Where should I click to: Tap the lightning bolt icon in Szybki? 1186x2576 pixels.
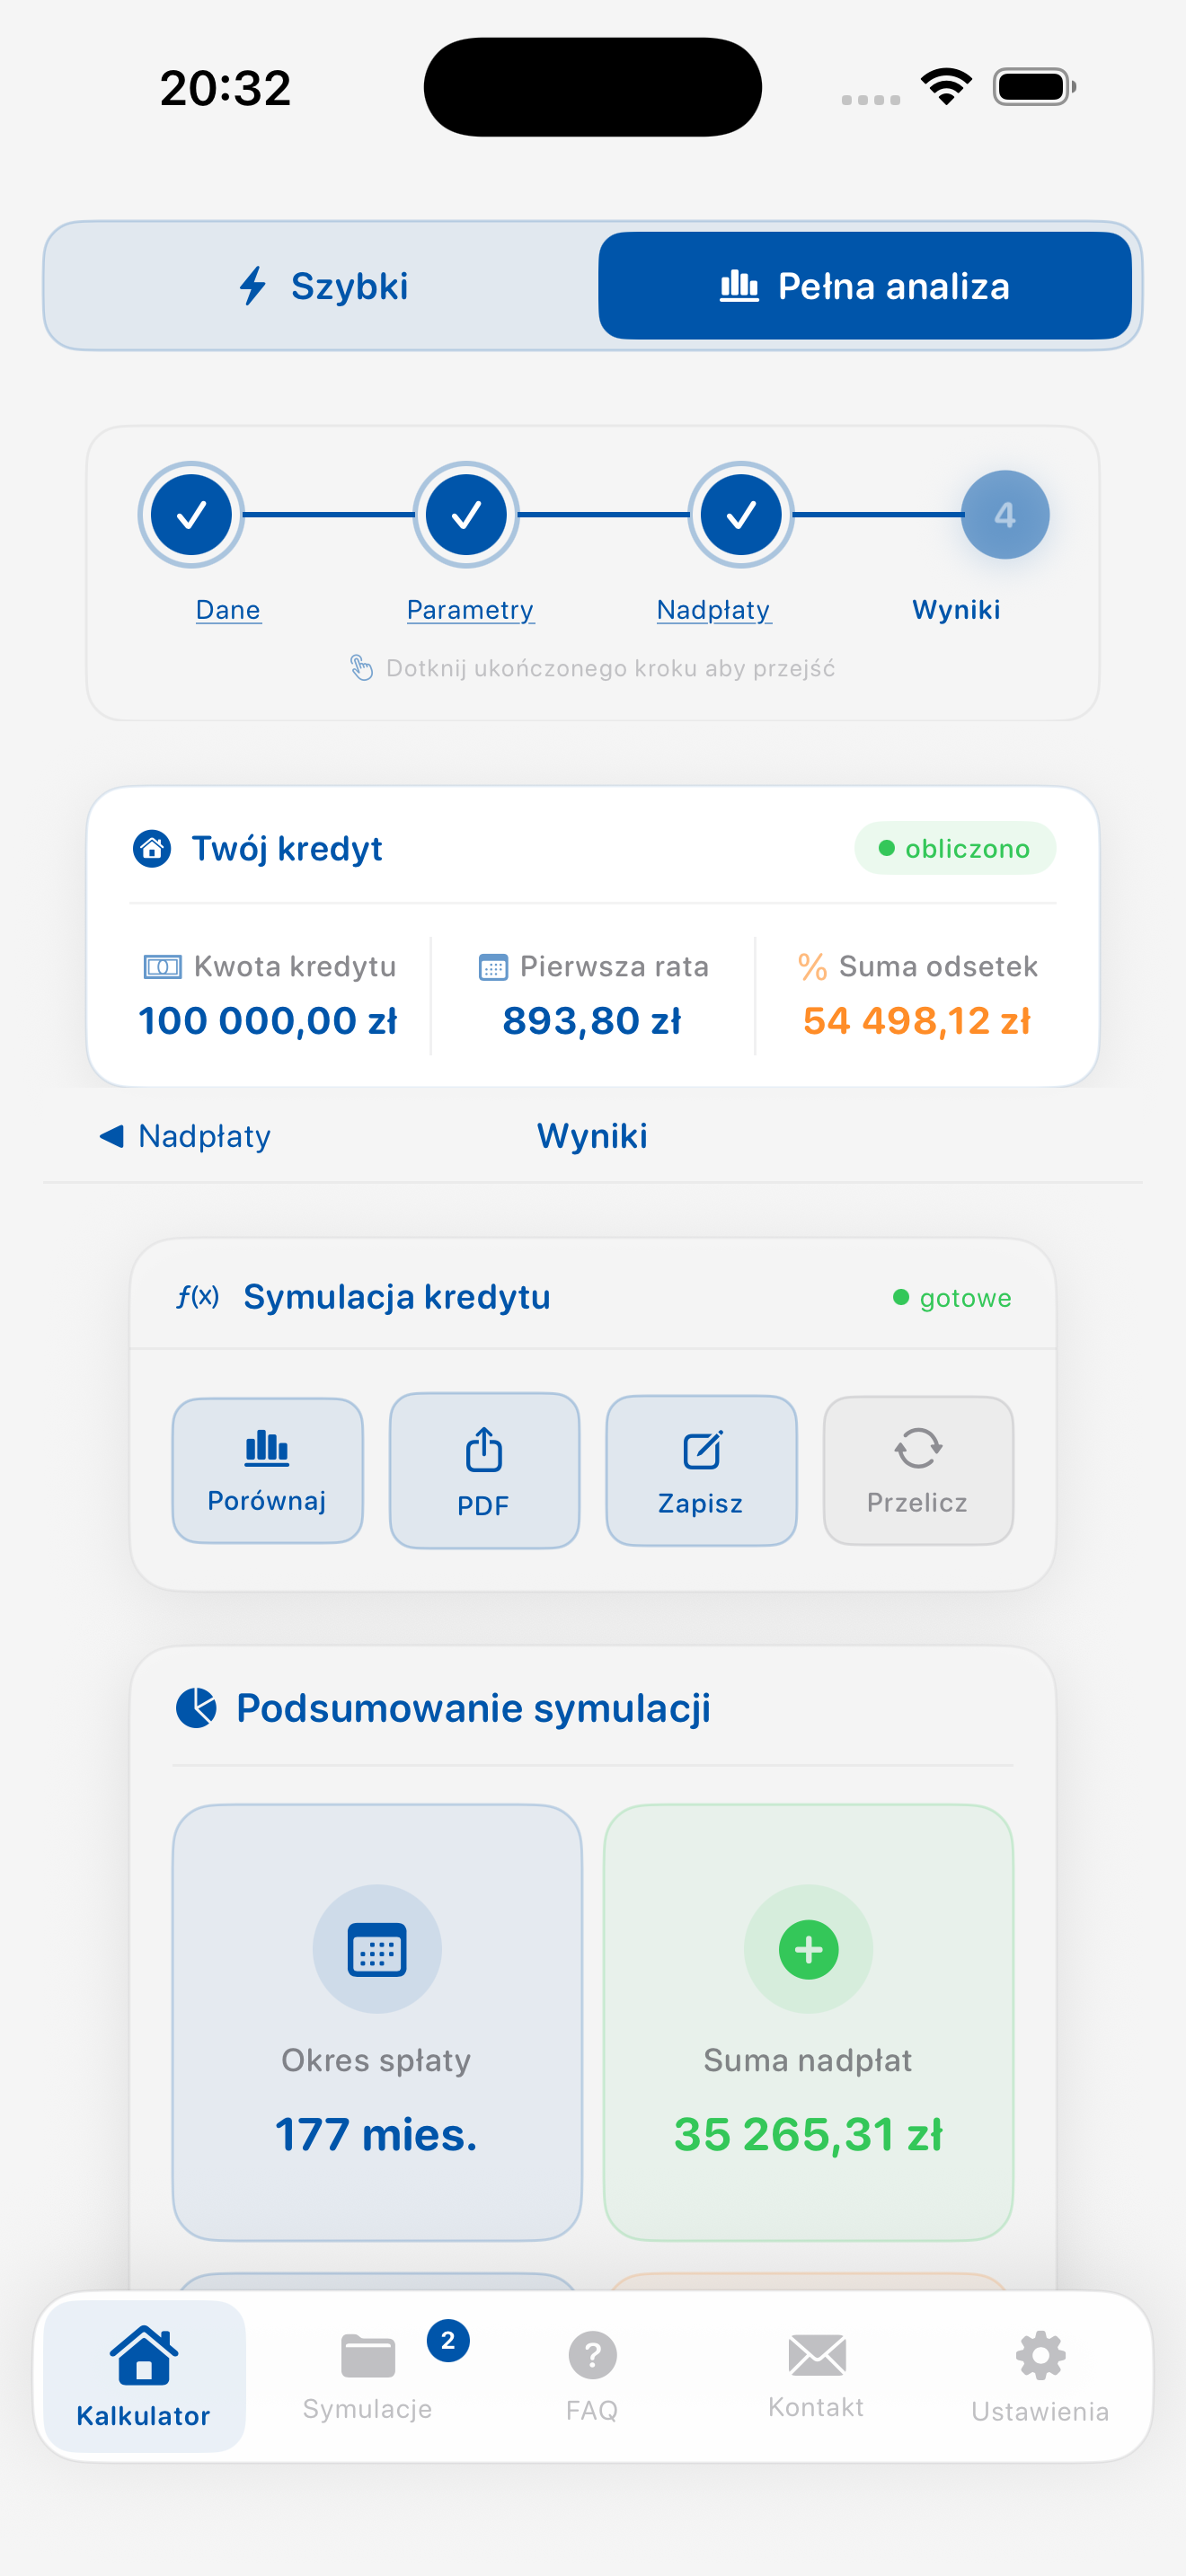pos(253,286)
